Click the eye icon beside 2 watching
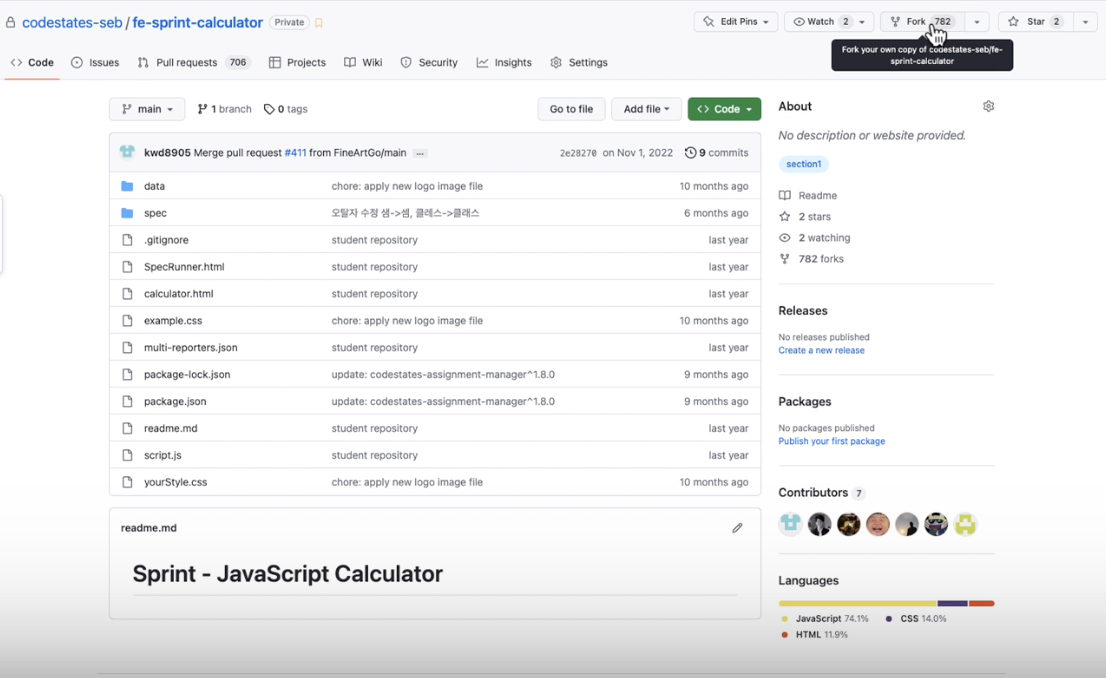The width and height of the screenshot is (1106, 678). coord(784,238)
